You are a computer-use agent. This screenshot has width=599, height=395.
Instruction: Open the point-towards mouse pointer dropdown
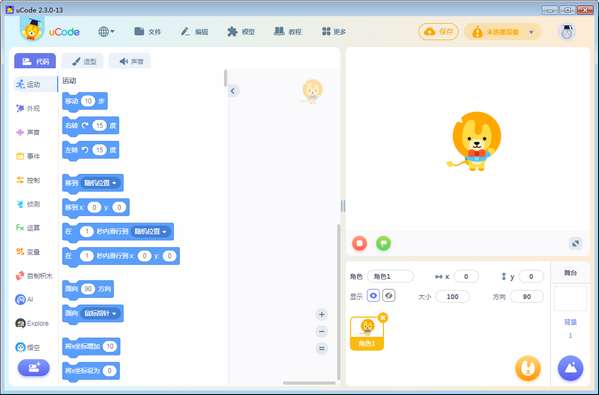[100, 314]
